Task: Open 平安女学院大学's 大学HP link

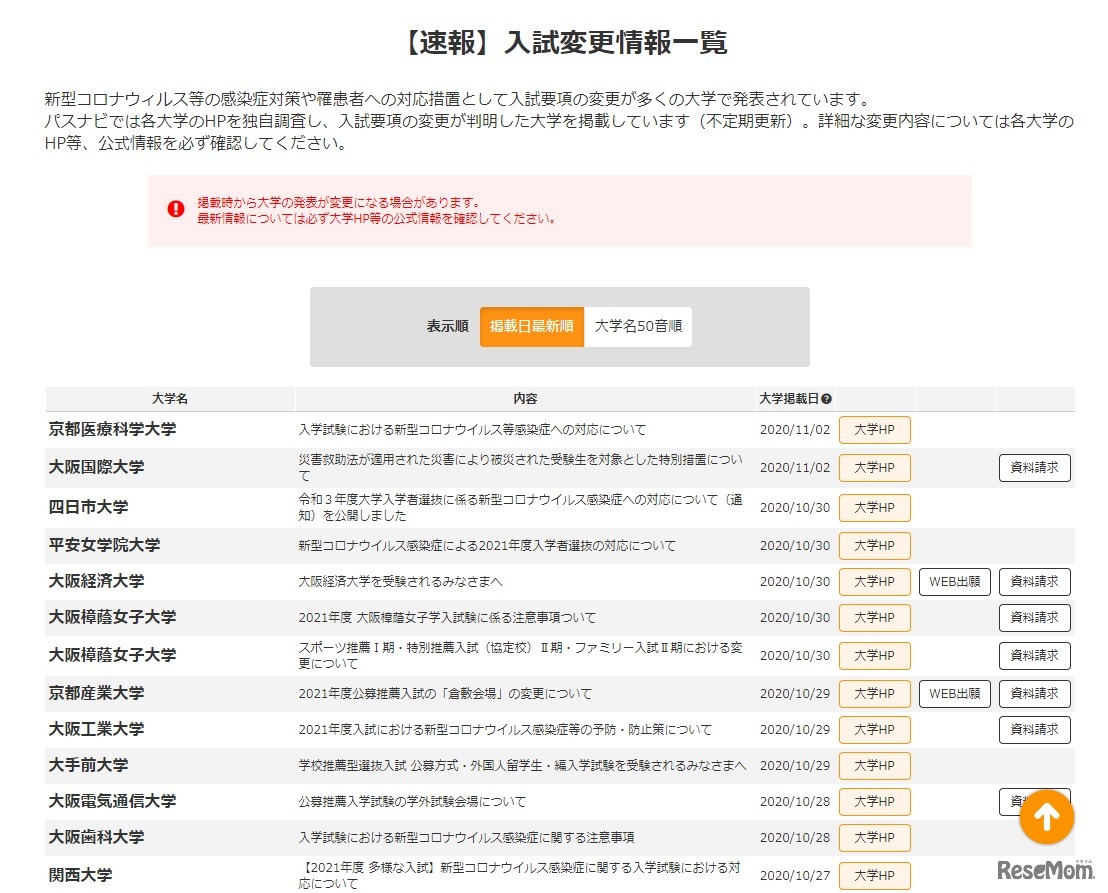Action: [x=874, y=545]
